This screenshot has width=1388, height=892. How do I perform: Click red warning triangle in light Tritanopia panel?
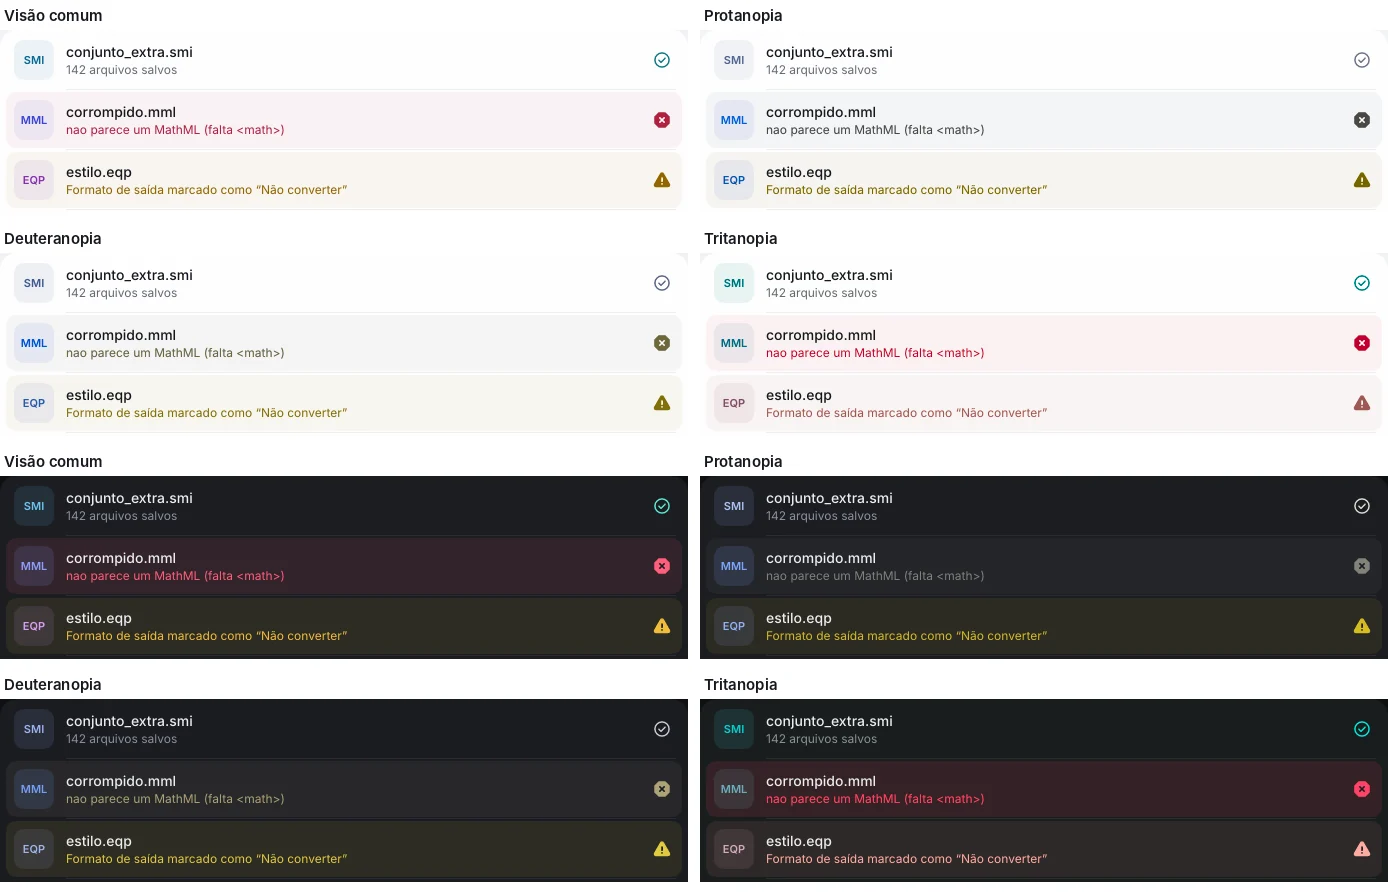[x=1362, y=403]
